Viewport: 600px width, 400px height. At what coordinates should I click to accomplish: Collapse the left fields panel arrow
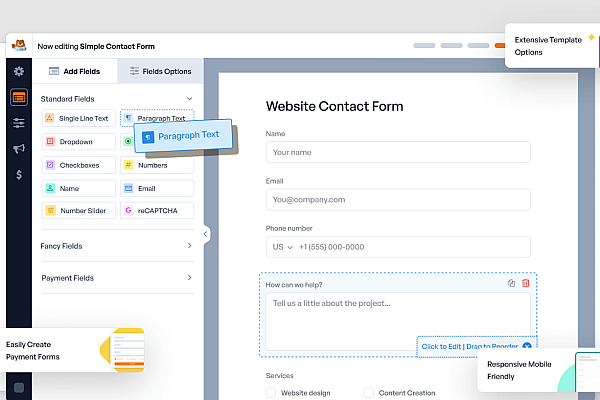click(x=205, y=234)
